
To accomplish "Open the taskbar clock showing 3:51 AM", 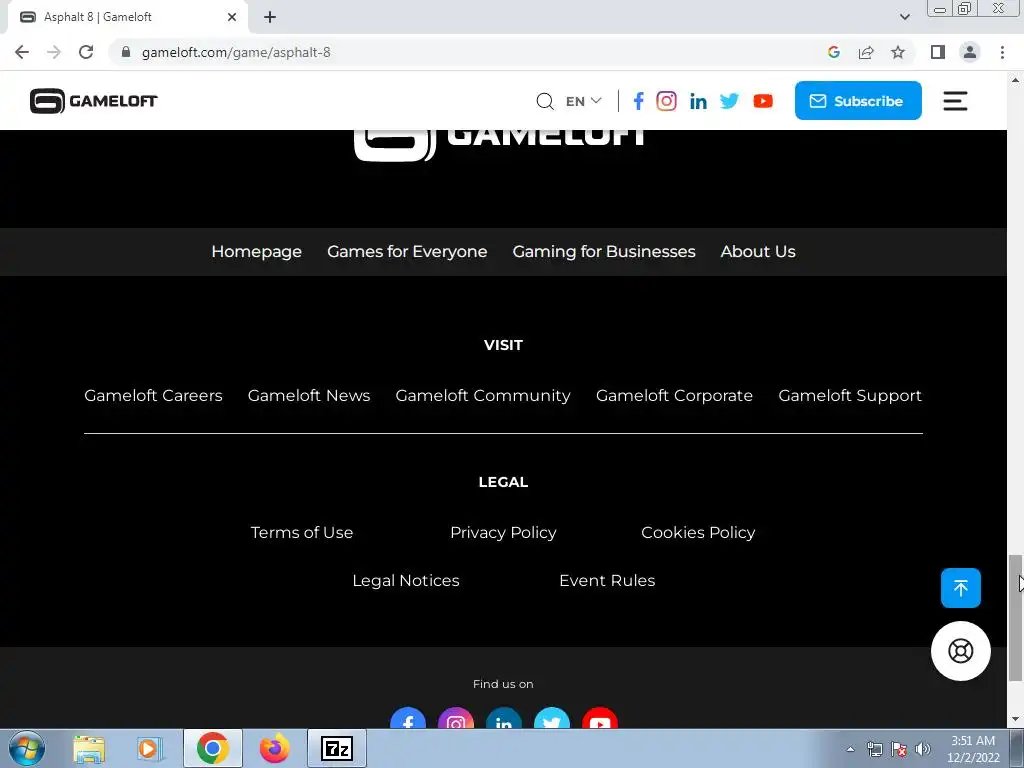I will pyautogui.click(x=973, y=749).
